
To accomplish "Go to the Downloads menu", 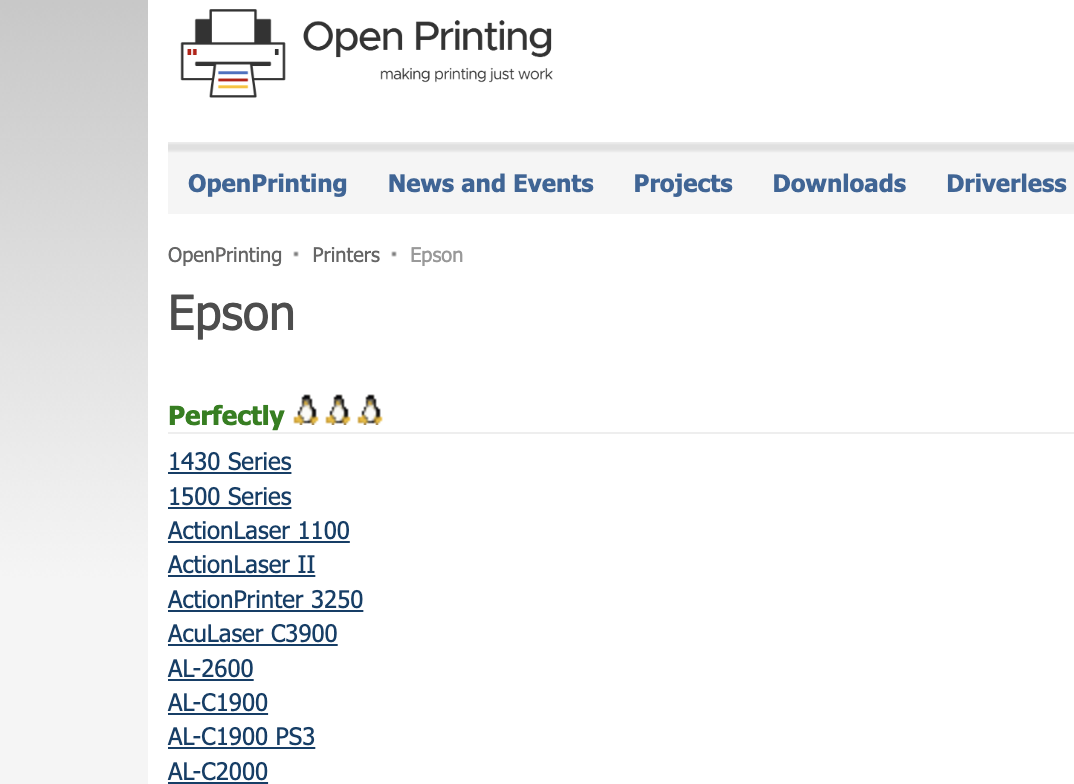I will point(839,184).
